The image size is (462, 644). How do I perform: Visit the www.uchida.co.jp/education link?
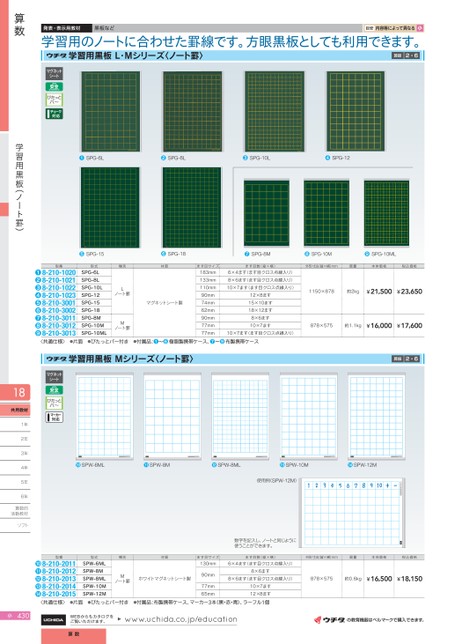[181, 619]
